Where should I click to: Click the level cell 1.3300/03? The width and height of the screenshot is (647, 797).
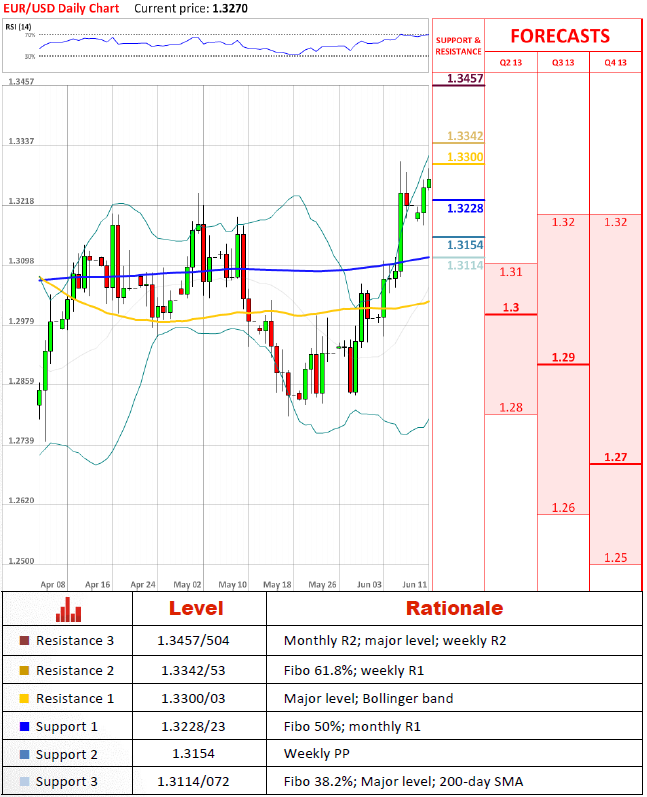(x=193, y=698)
